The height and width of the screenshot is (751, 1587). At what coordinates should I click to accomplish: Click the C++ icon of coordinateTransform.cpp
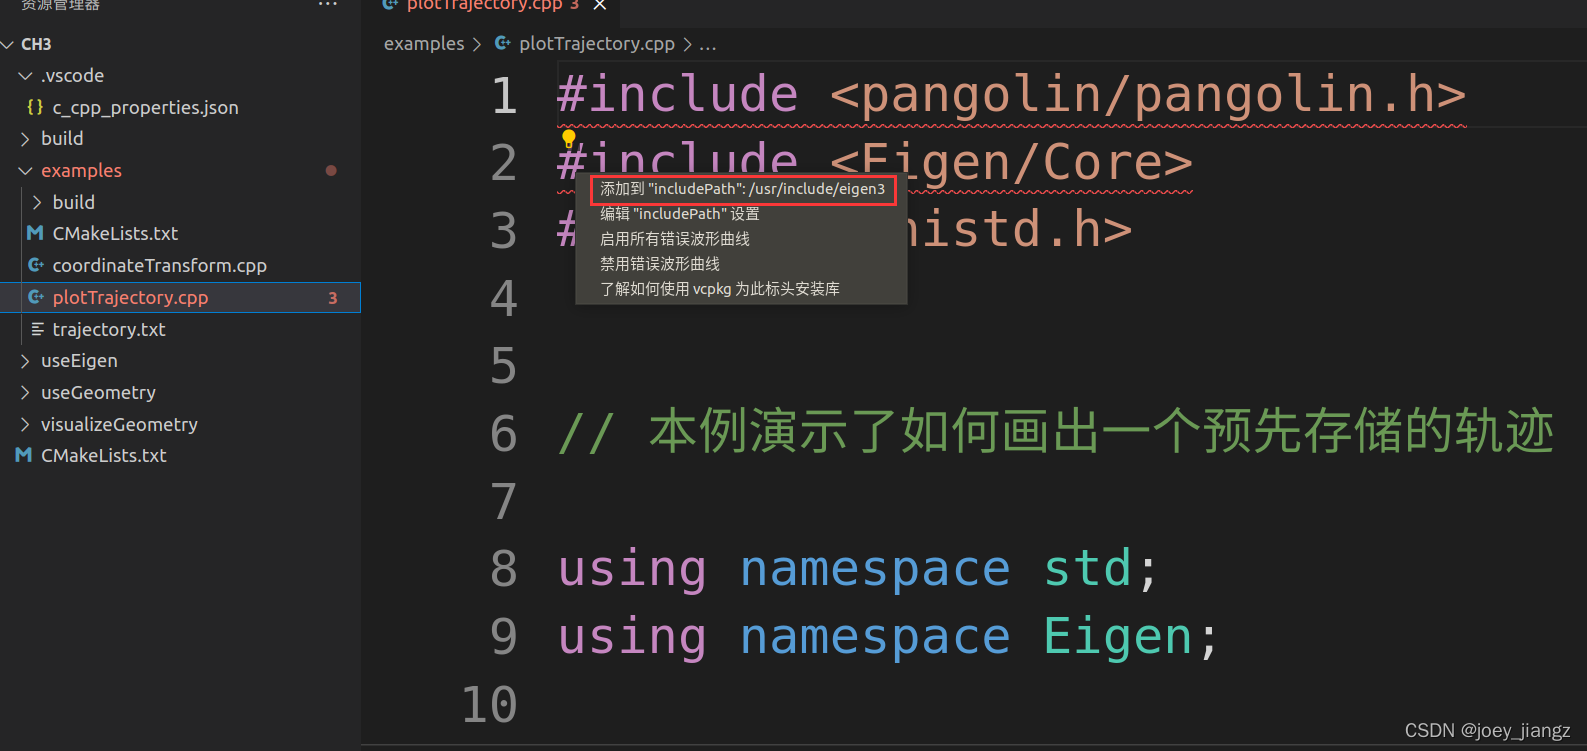click(x=35, y=265)
